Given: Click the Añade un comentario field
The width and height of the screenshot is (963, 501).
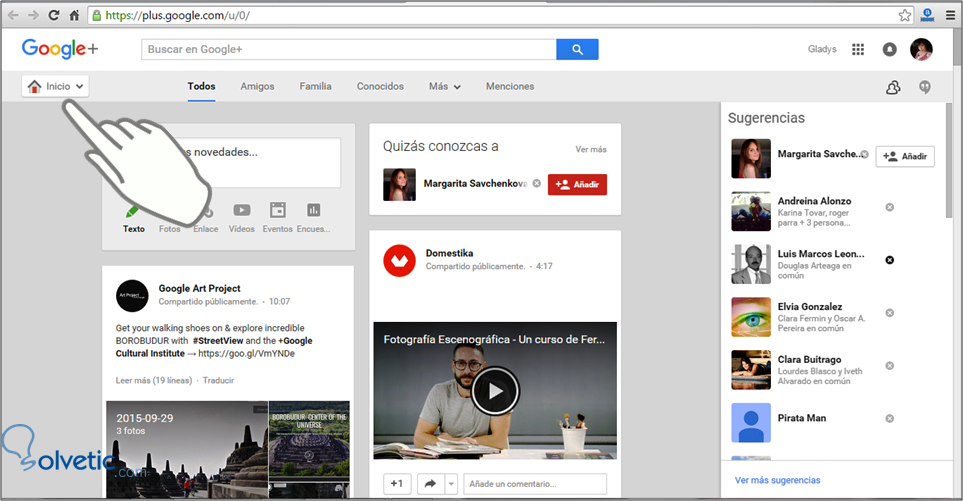Looking at the screenshot, I should (x=535, y=484).
